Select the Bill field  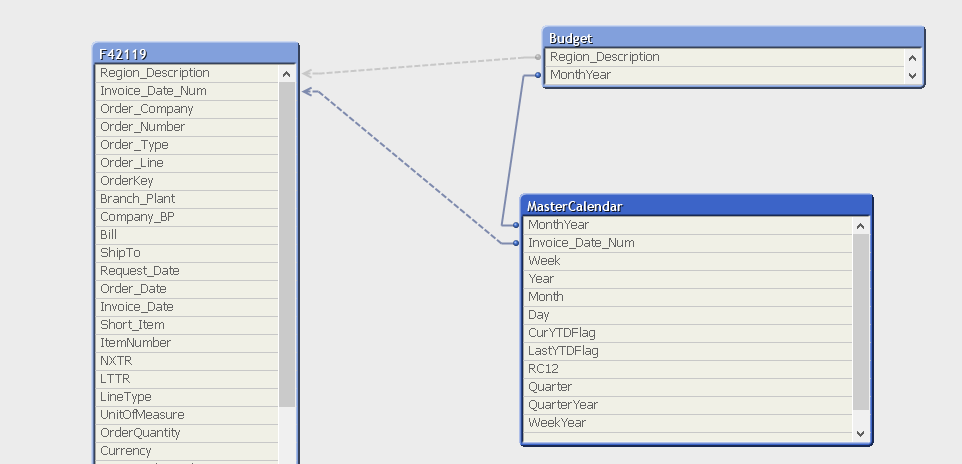click(x=187, y=235)
